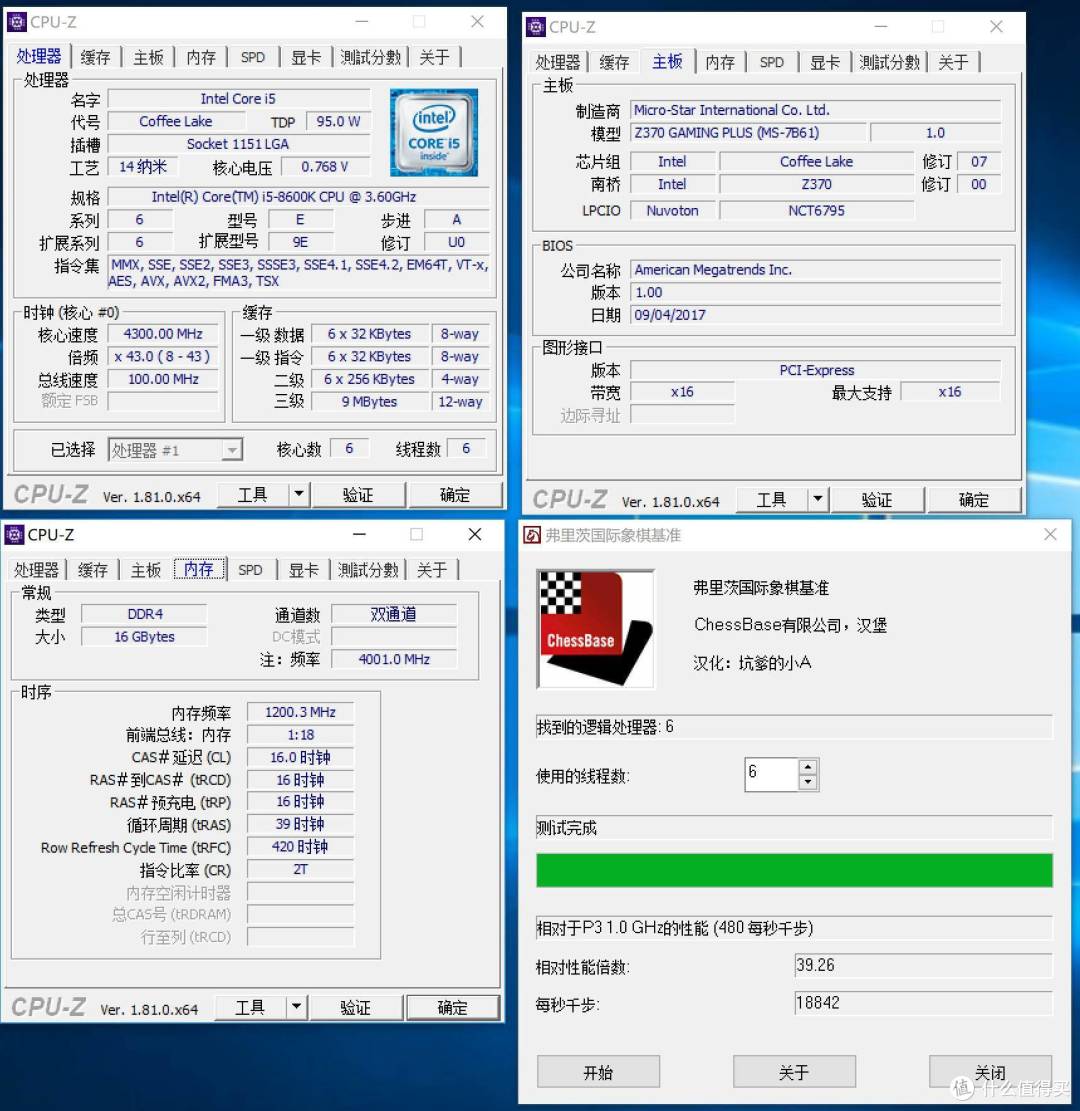The height and width of the screenshot is (1111, 1080).
Task: Click the Fritz Chess Benchmark title bar icon
Action: (532, 535)
